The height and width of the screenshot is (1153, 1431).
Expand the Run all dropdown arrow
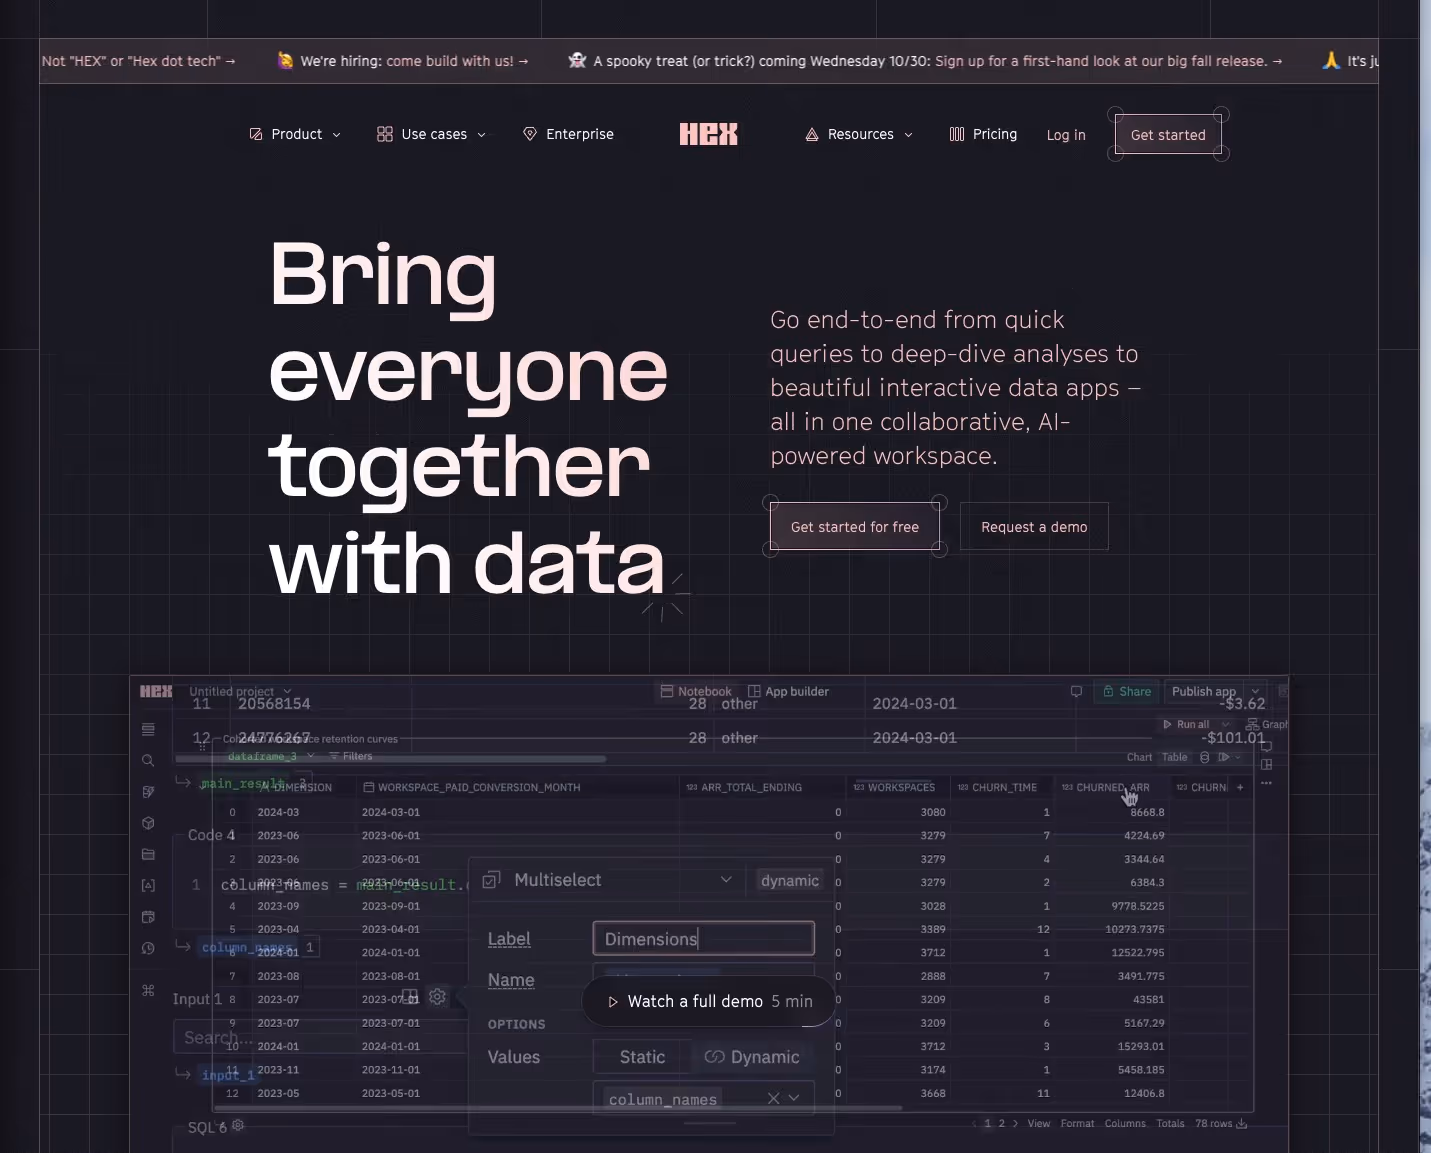pos(1226,724)
